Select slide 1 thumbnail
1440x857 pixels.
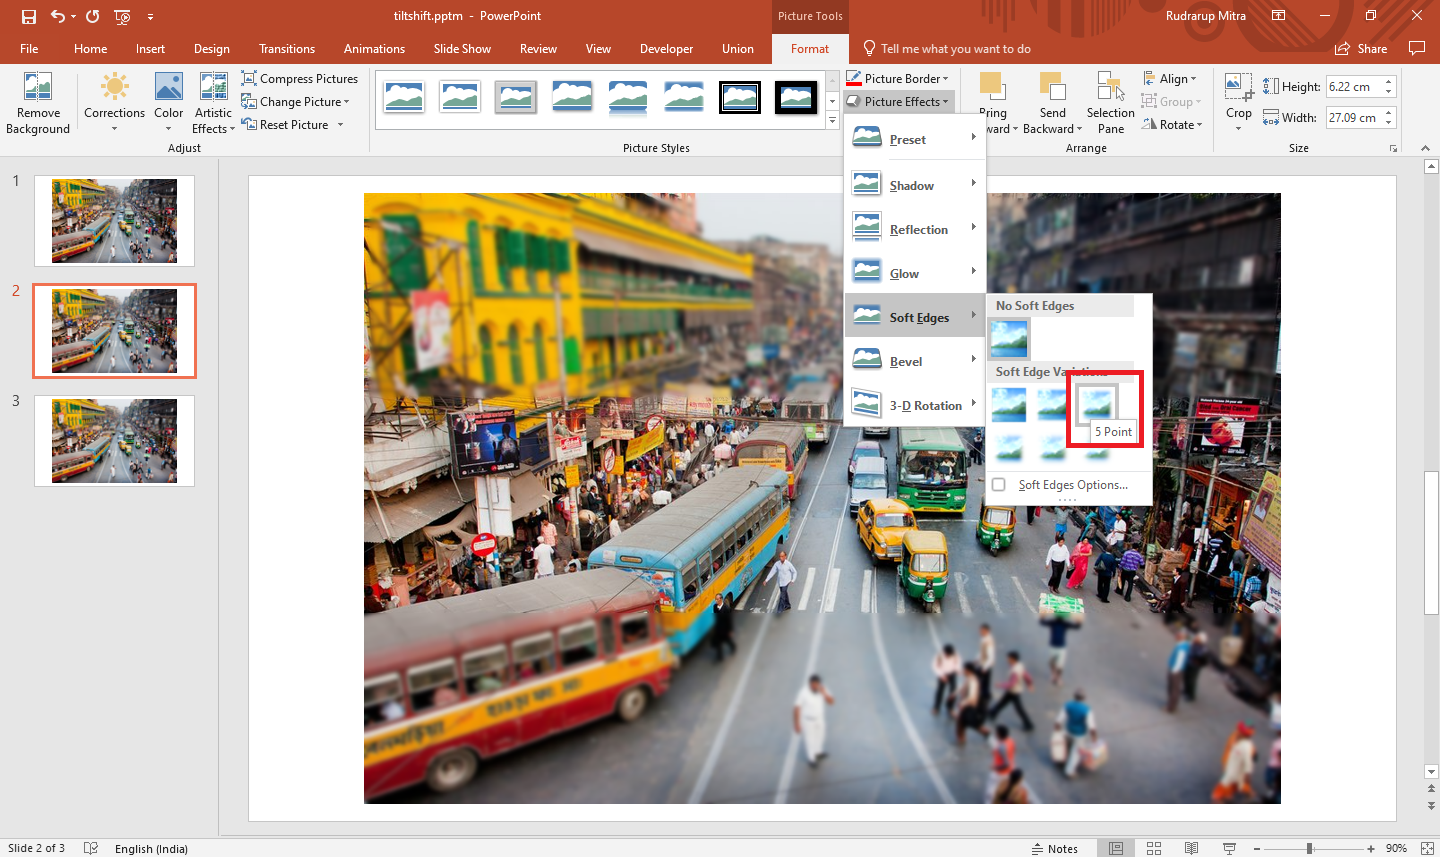pyautogui.click(x=114, y=221)
